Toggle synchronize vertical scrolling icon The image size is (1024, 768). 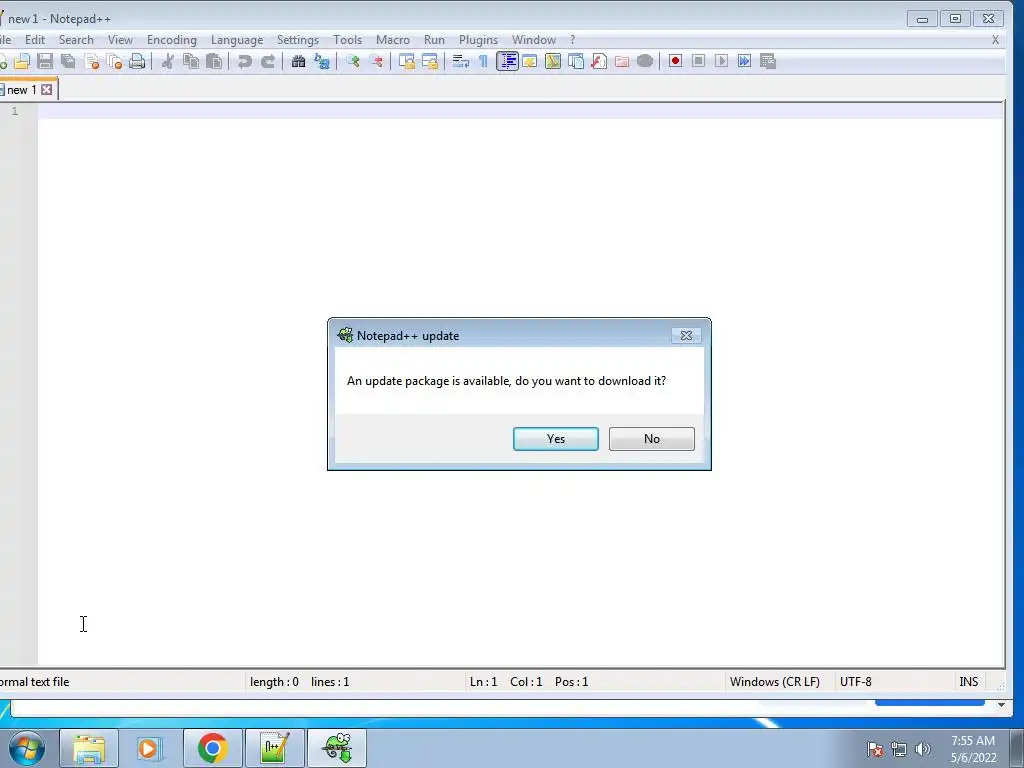click(x=407, y=61)
